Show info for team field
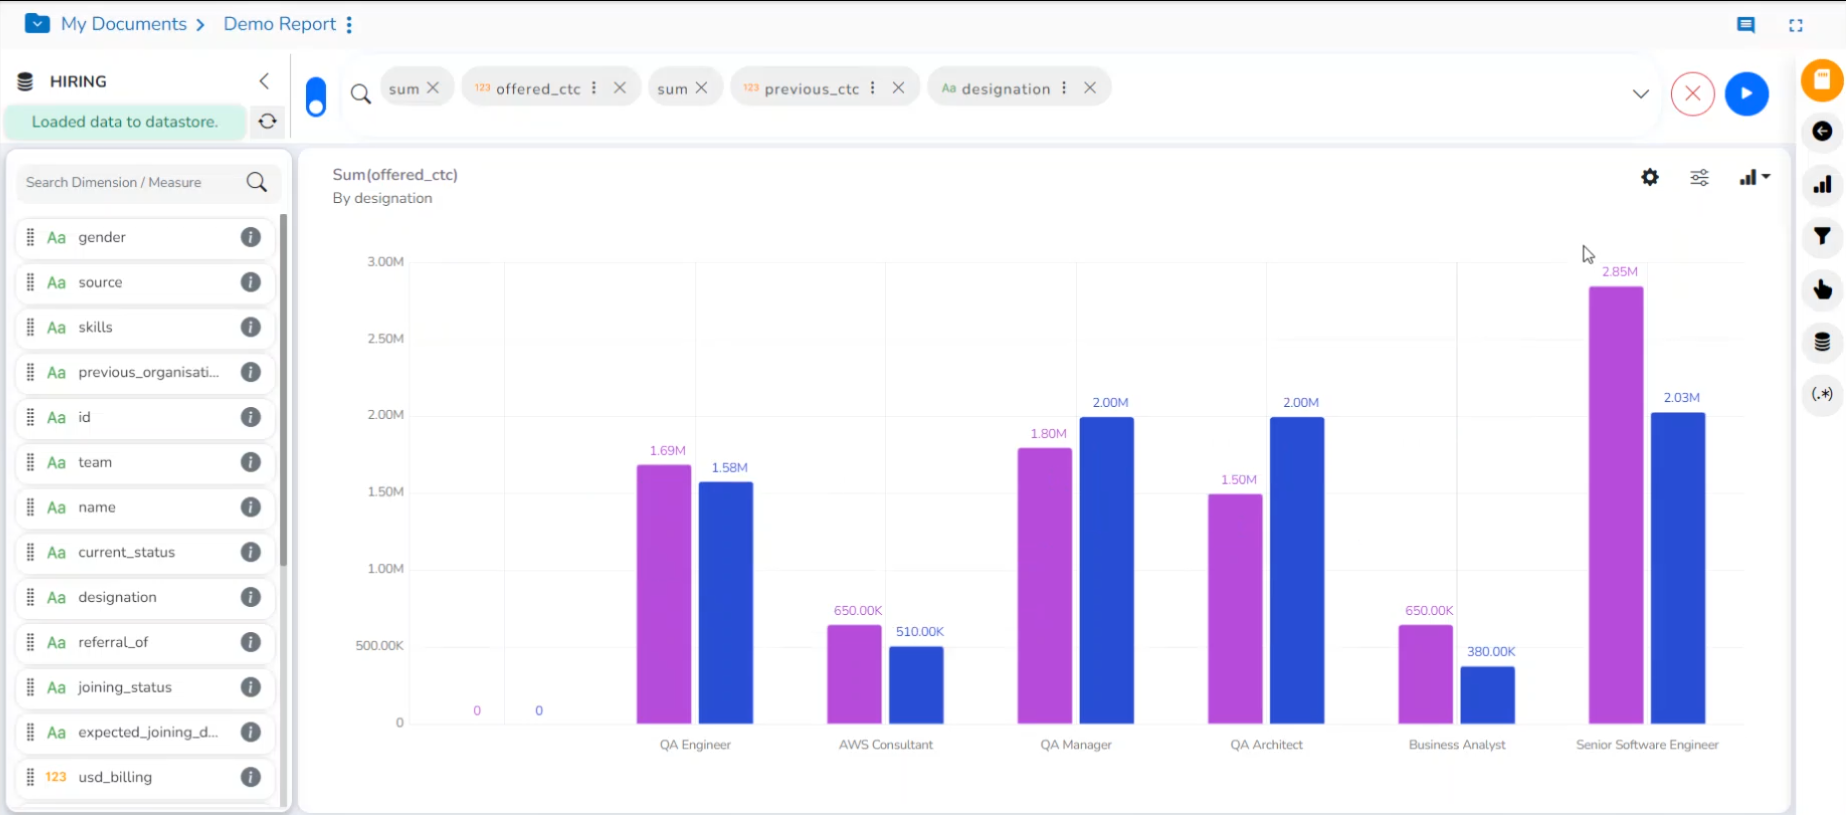The width and height of the screenshot is (1846, 815). (x=251, y=462)
